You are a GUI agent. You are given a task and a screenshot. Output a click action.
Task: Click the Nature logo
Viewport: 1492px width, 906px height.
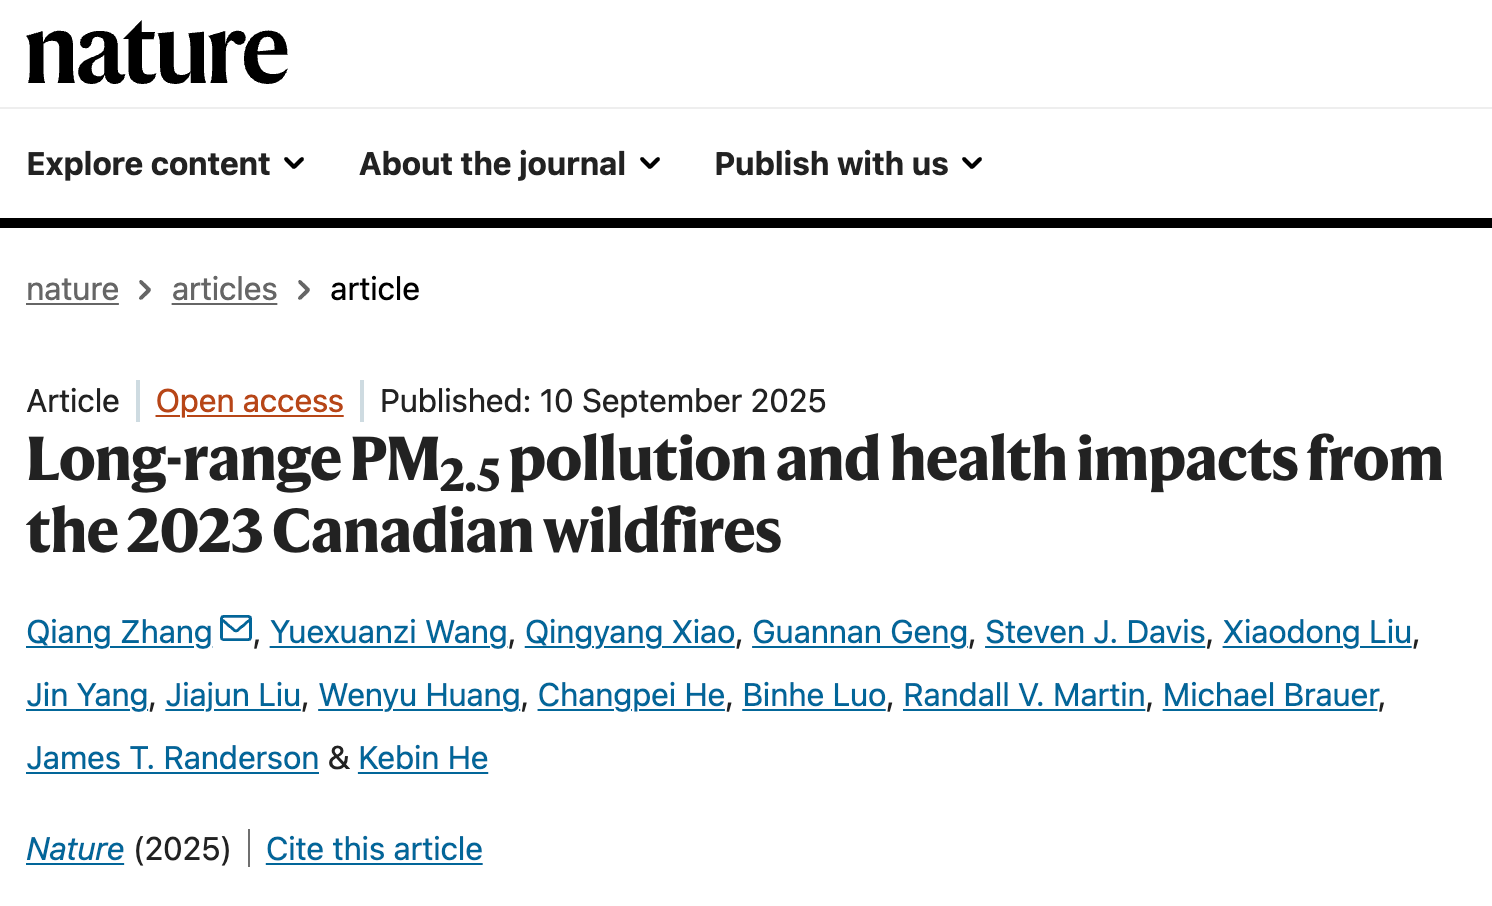pos(157,54)
